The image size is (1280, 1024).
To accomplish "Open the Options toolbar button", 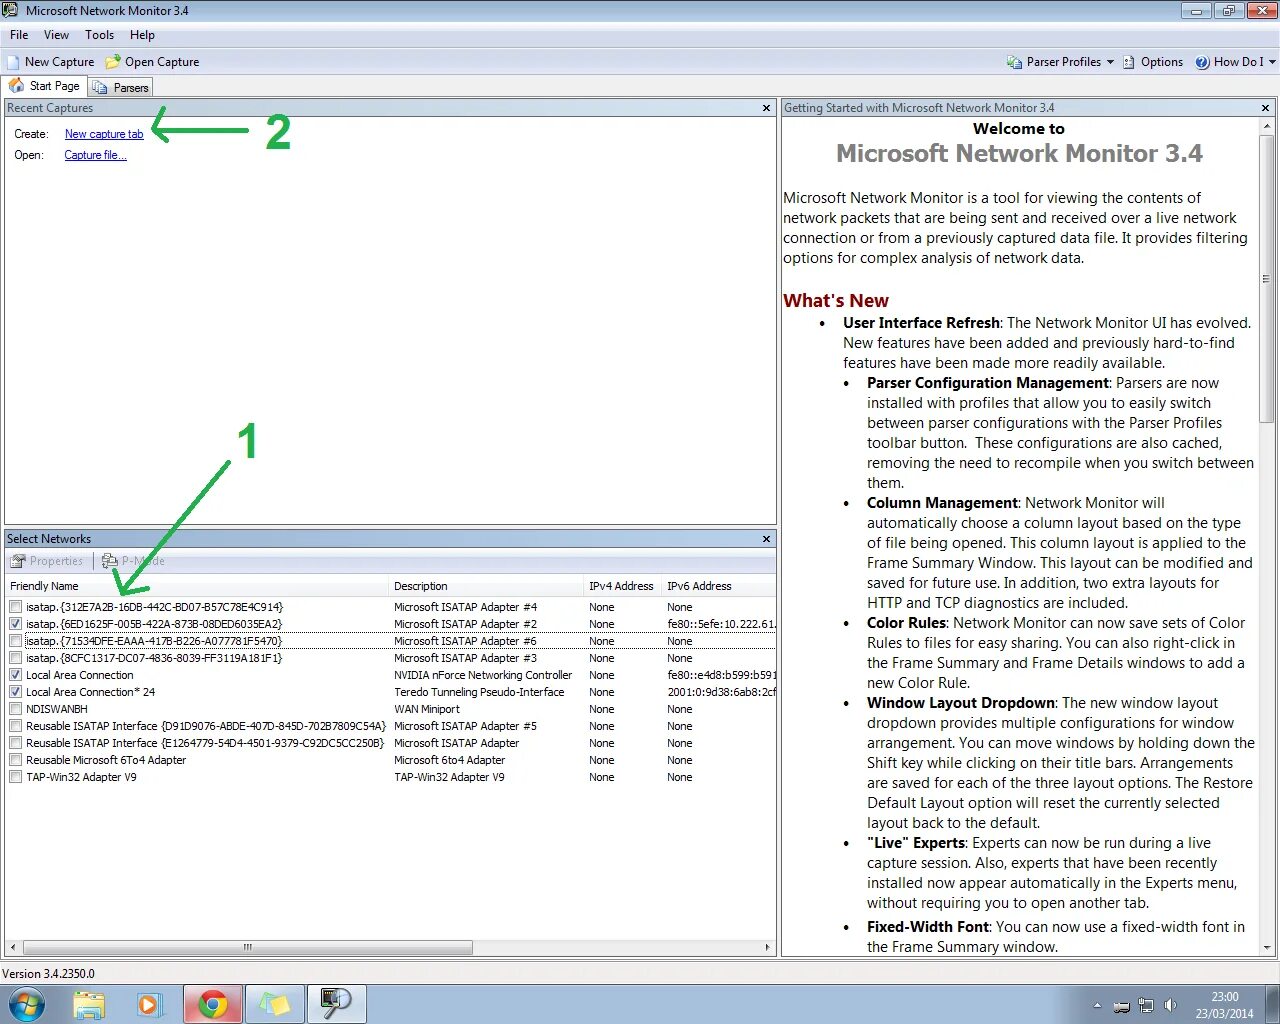I will point(1152,62).
